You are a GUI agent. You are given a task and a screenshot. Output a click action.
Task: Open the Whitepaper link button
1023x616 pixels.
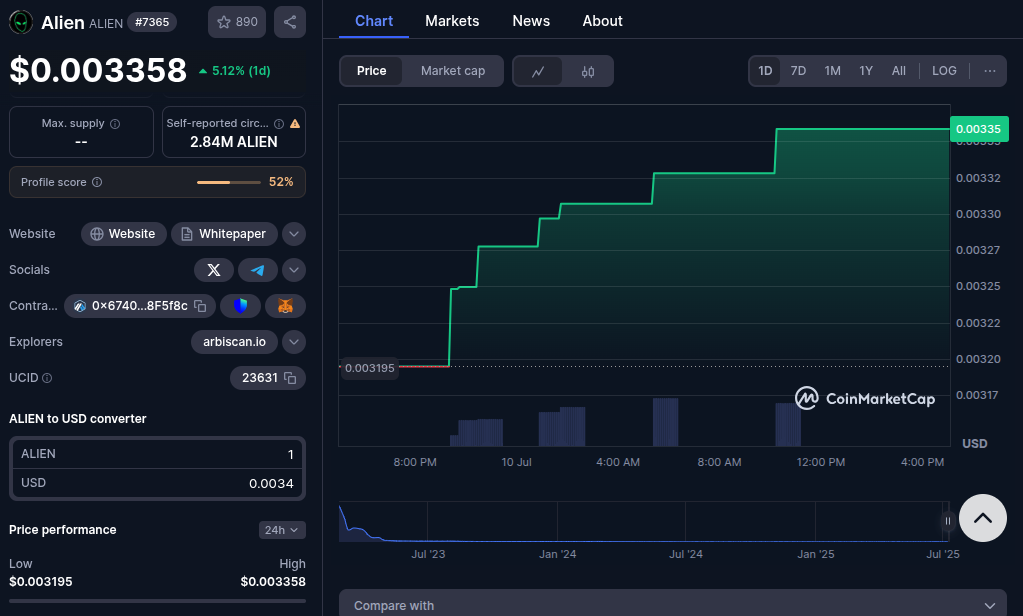(224, 234)
